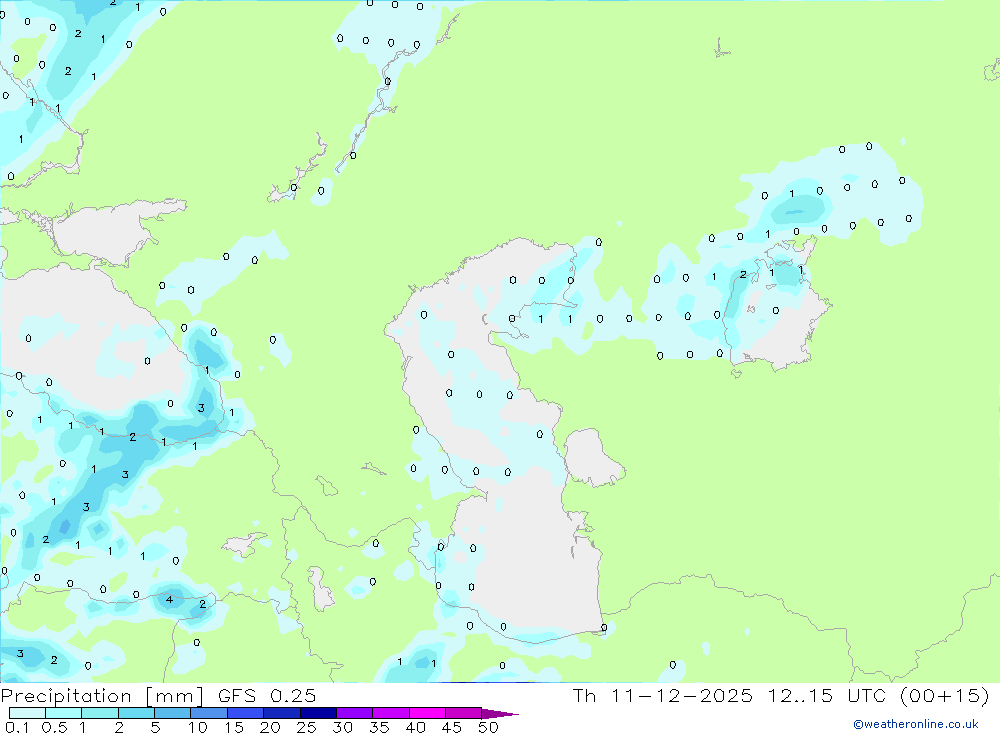Click the "GFS 0.25" model label

coord(267,695)
